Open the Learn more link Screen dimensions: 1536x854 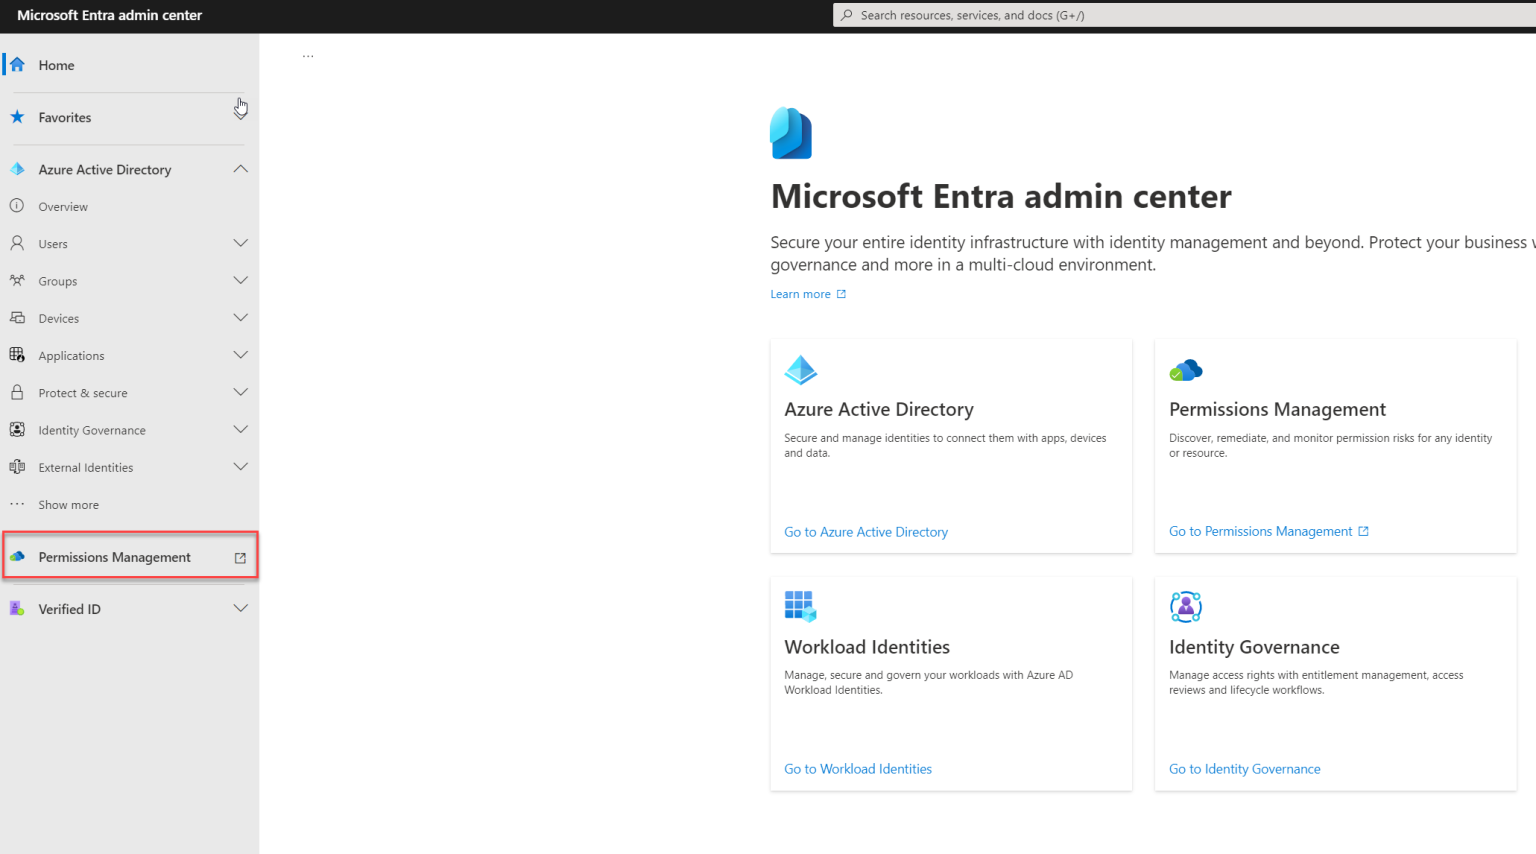pyautogui.click(x=800, y=293)
